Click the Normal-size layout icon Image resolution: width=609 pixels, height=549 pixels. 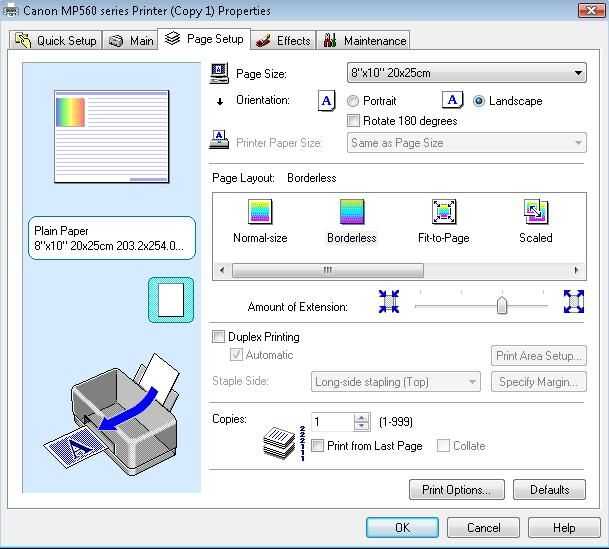260,212
